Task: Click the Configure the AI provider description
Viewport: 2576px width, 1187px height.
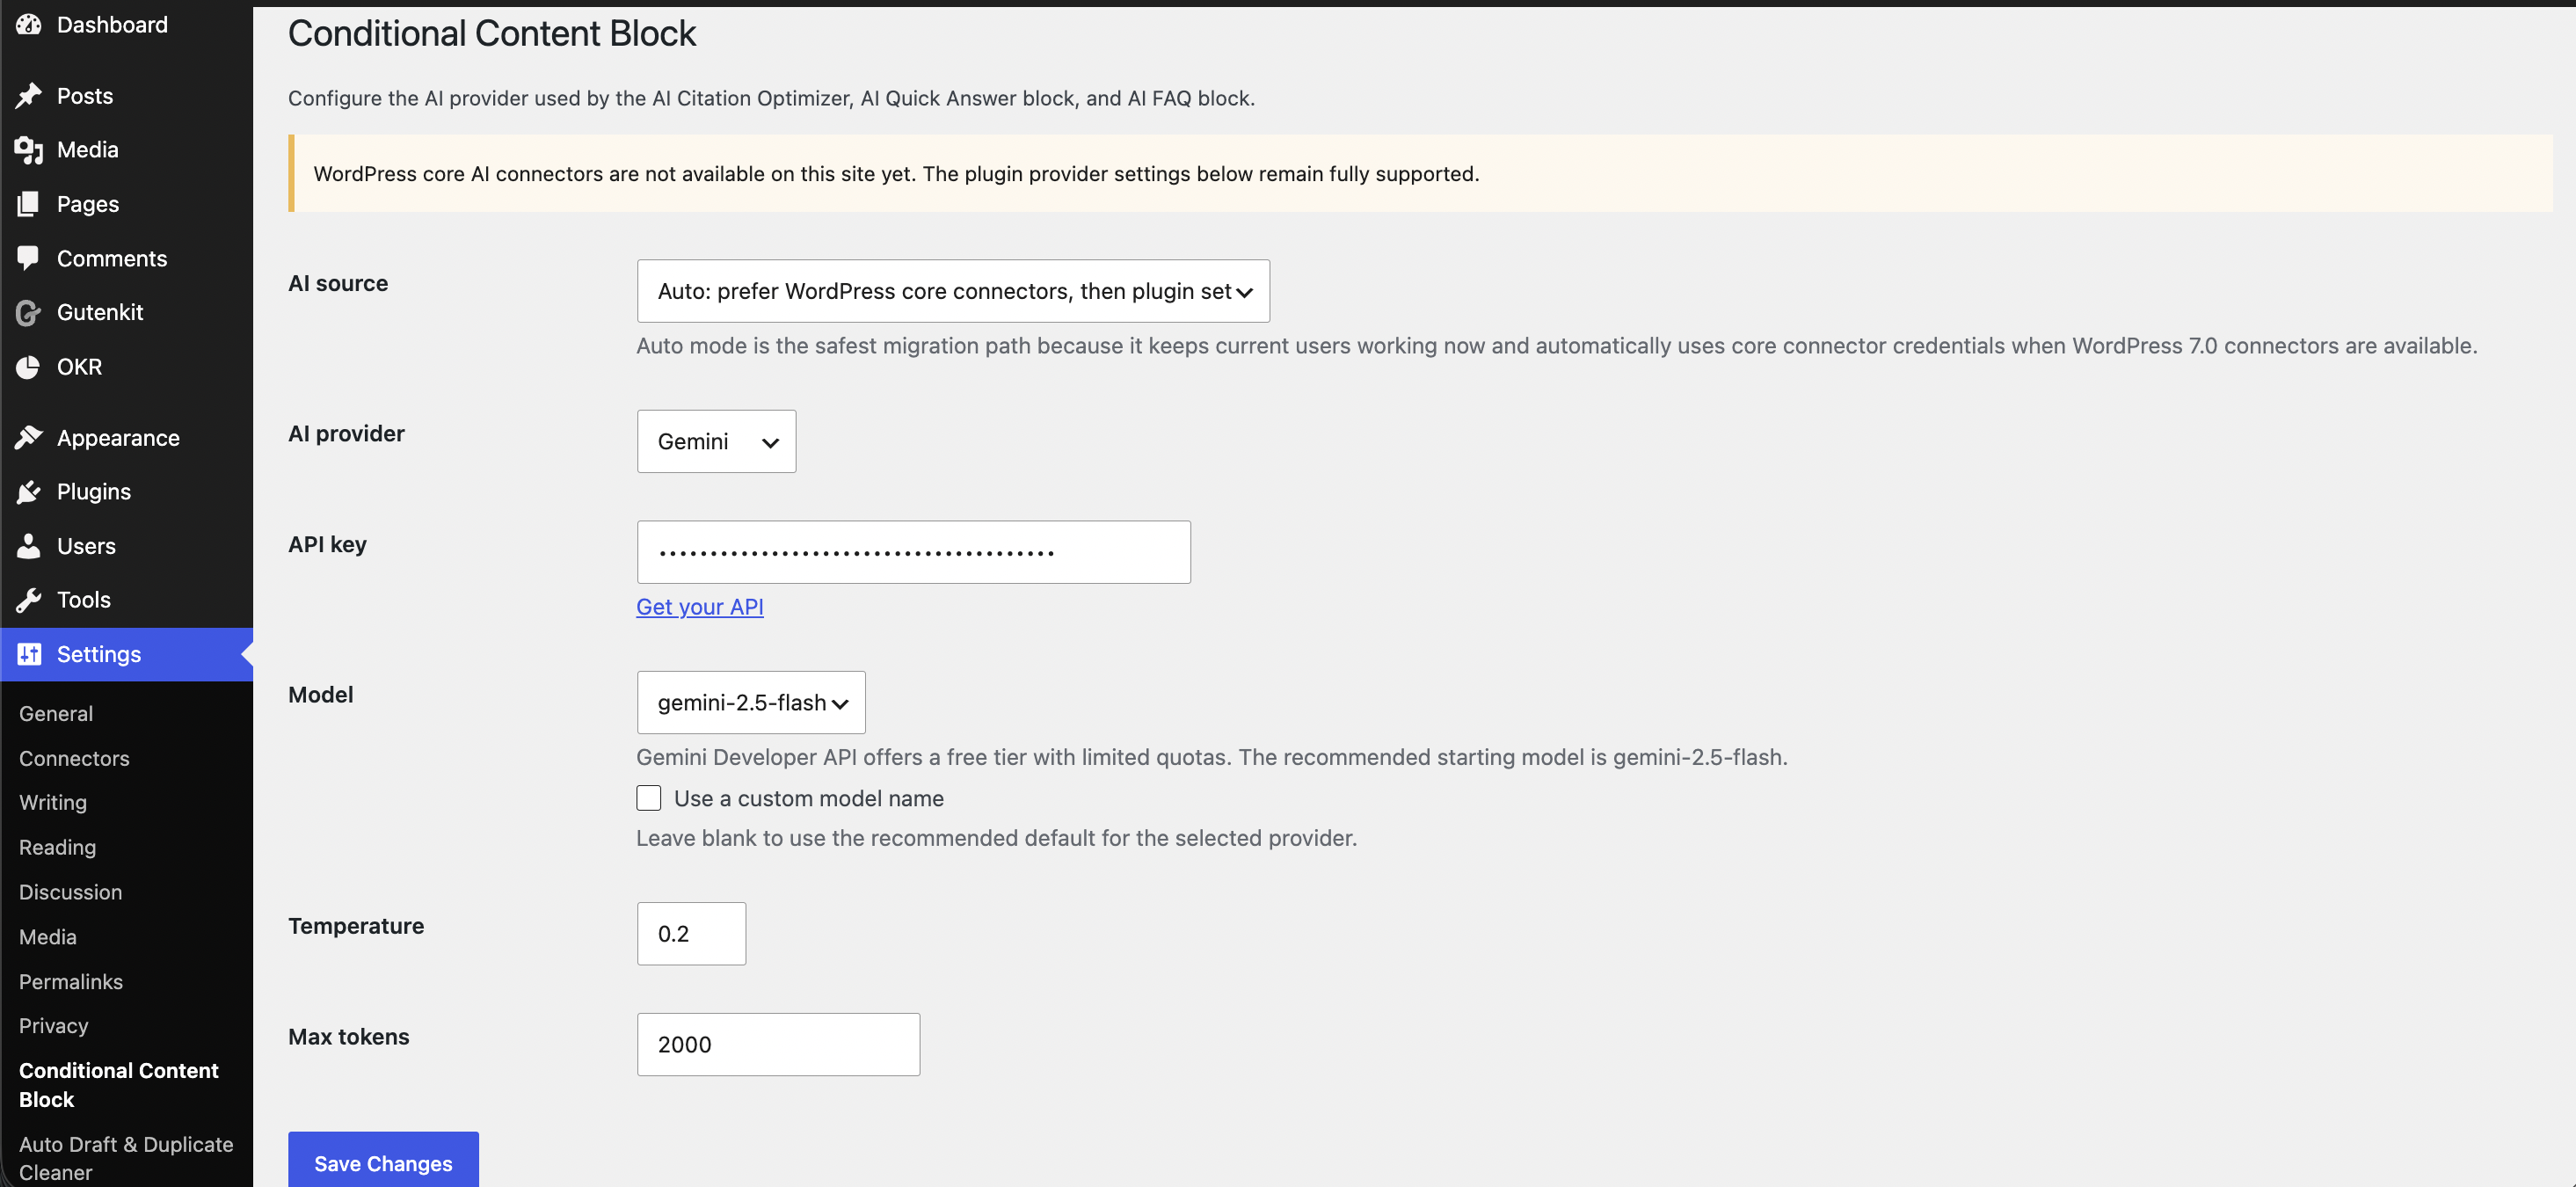Action: click(x=771, y=98)
